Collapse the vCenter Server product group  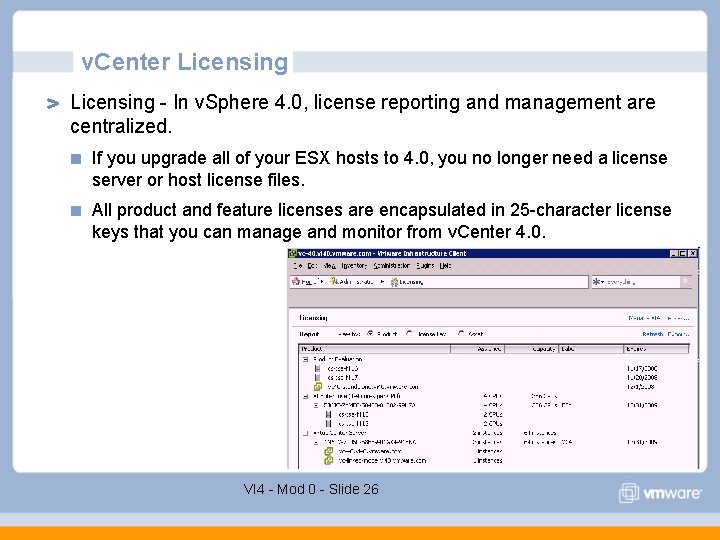pyautogui.click(x=305, y=433)
